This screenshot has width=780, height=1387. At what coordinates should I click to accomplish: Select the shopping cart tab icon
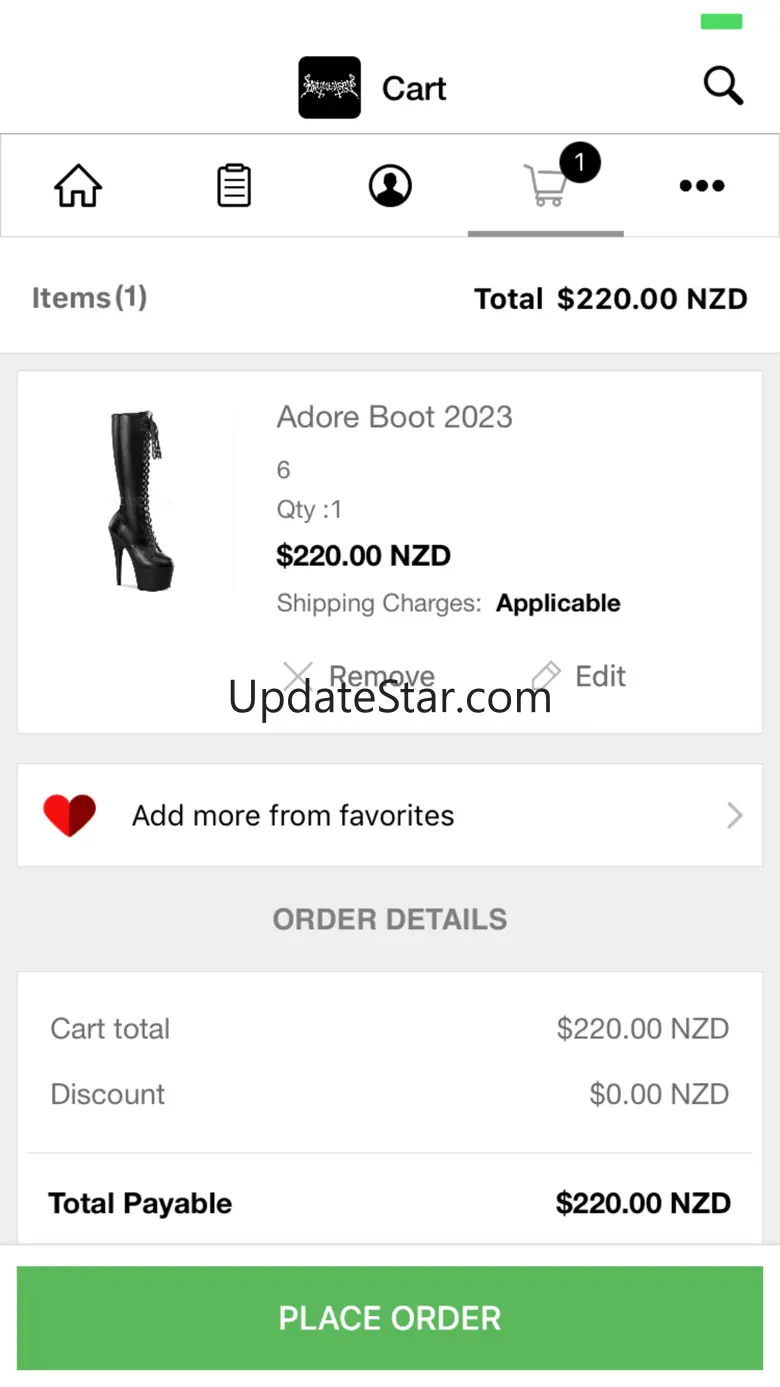tap(545, 187)
